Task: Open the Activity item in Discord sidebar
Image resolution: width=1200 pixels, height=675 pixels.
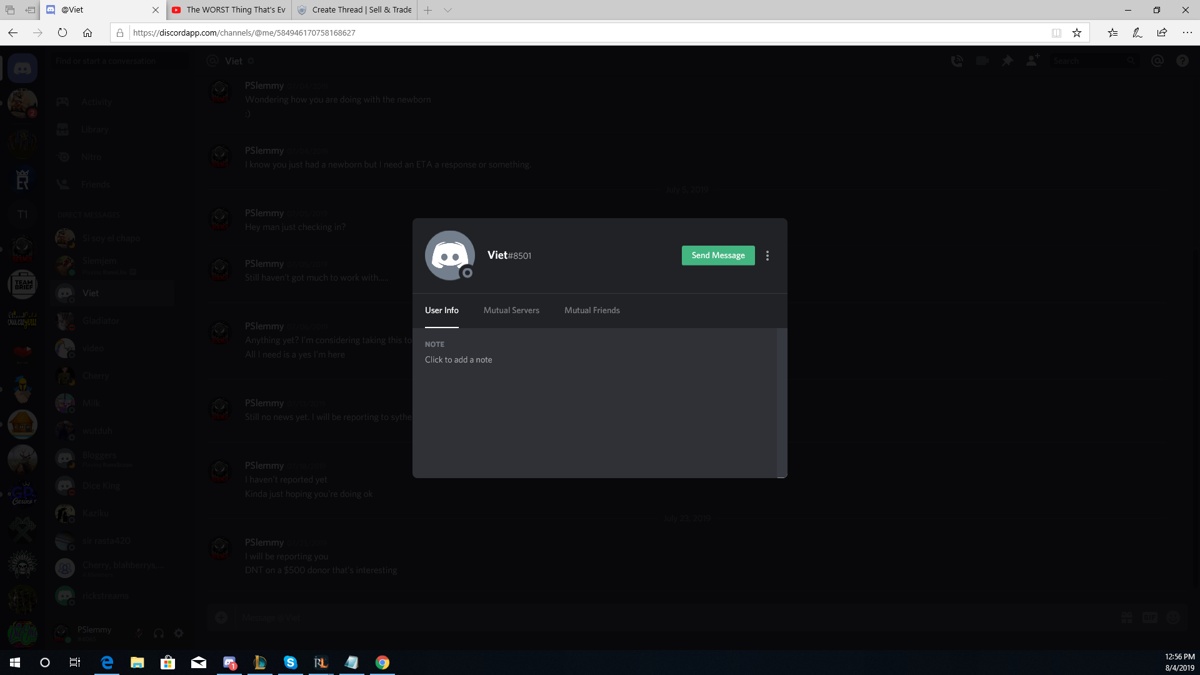Action: click(112, 102)
